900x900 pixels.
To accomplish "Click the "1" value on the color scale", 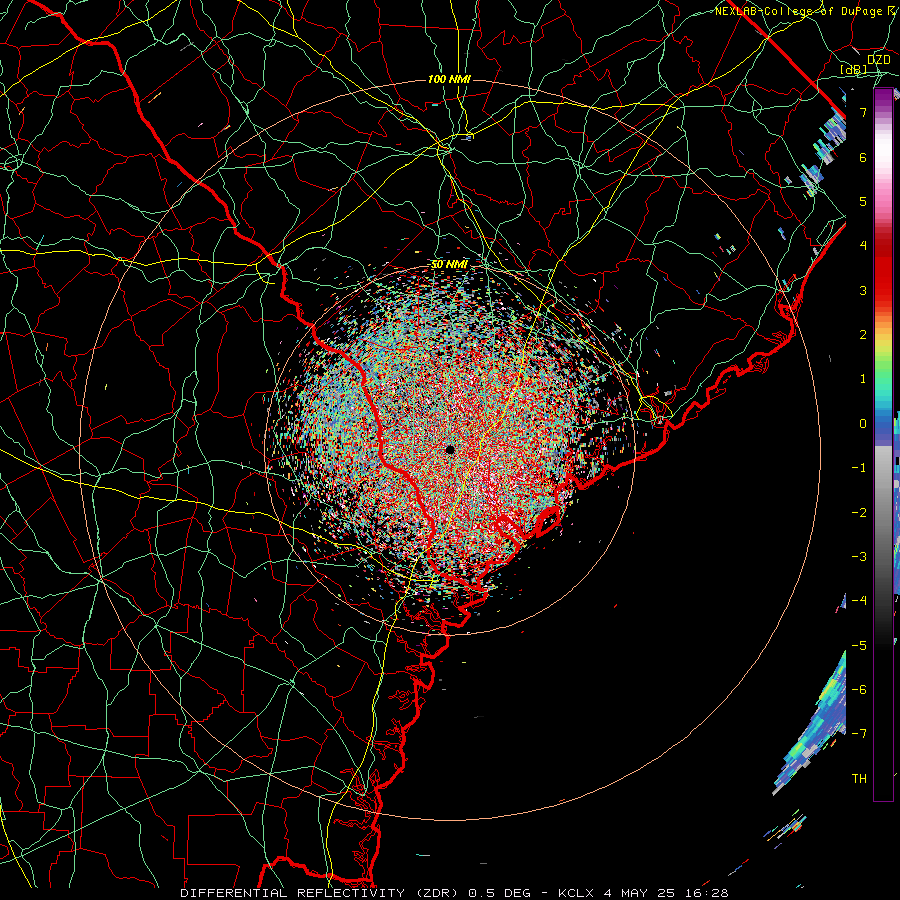I will click(863, 379).
